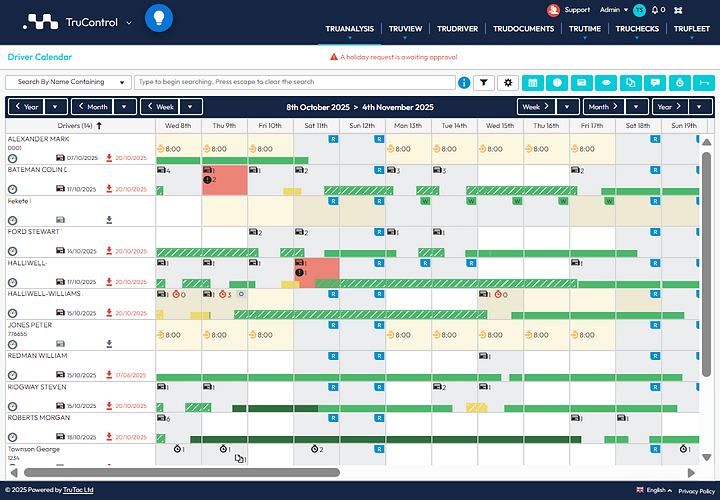Open the TRUTIME menu
This screenshot has height=500, width=720.
tap(585, 29)
